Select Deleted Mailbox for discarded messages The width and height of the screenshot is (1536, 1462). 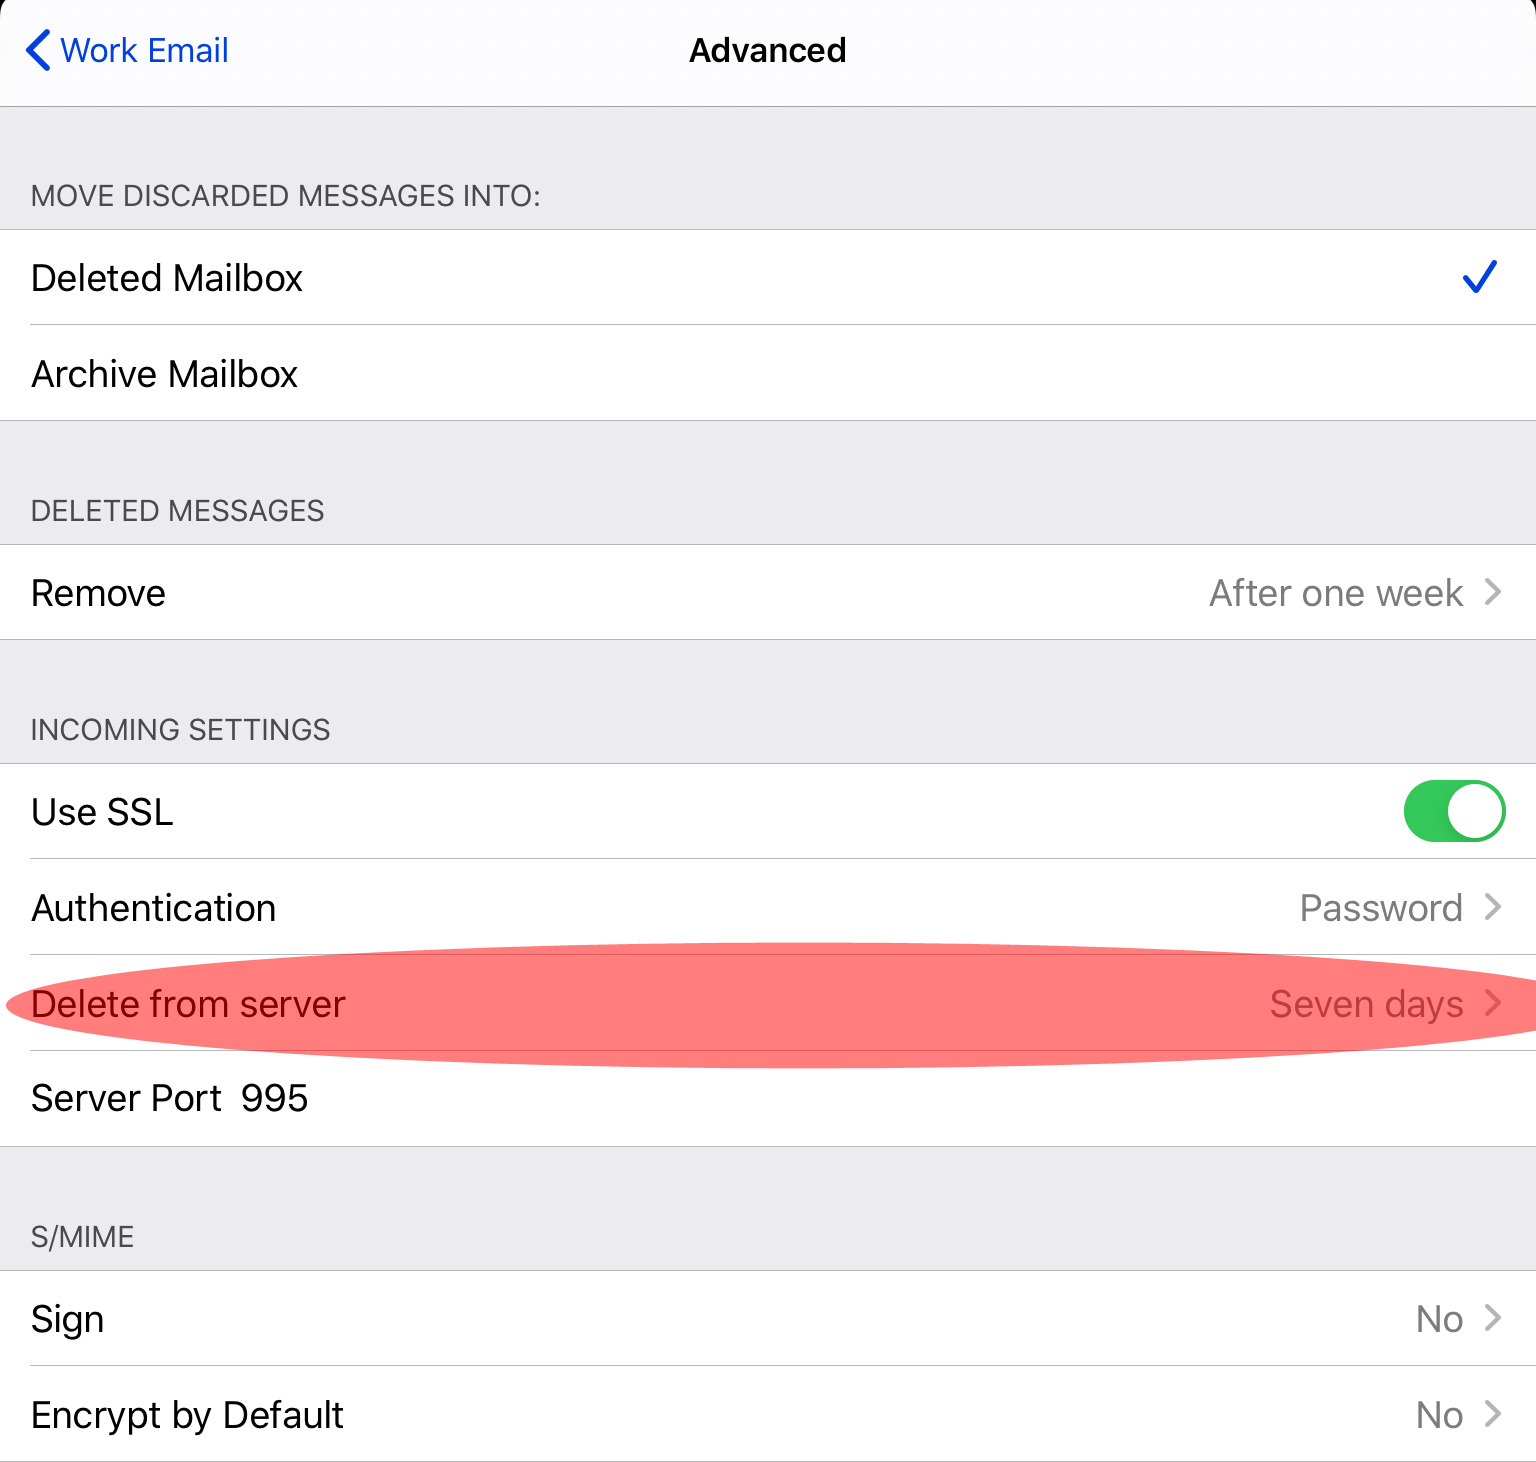768,278
